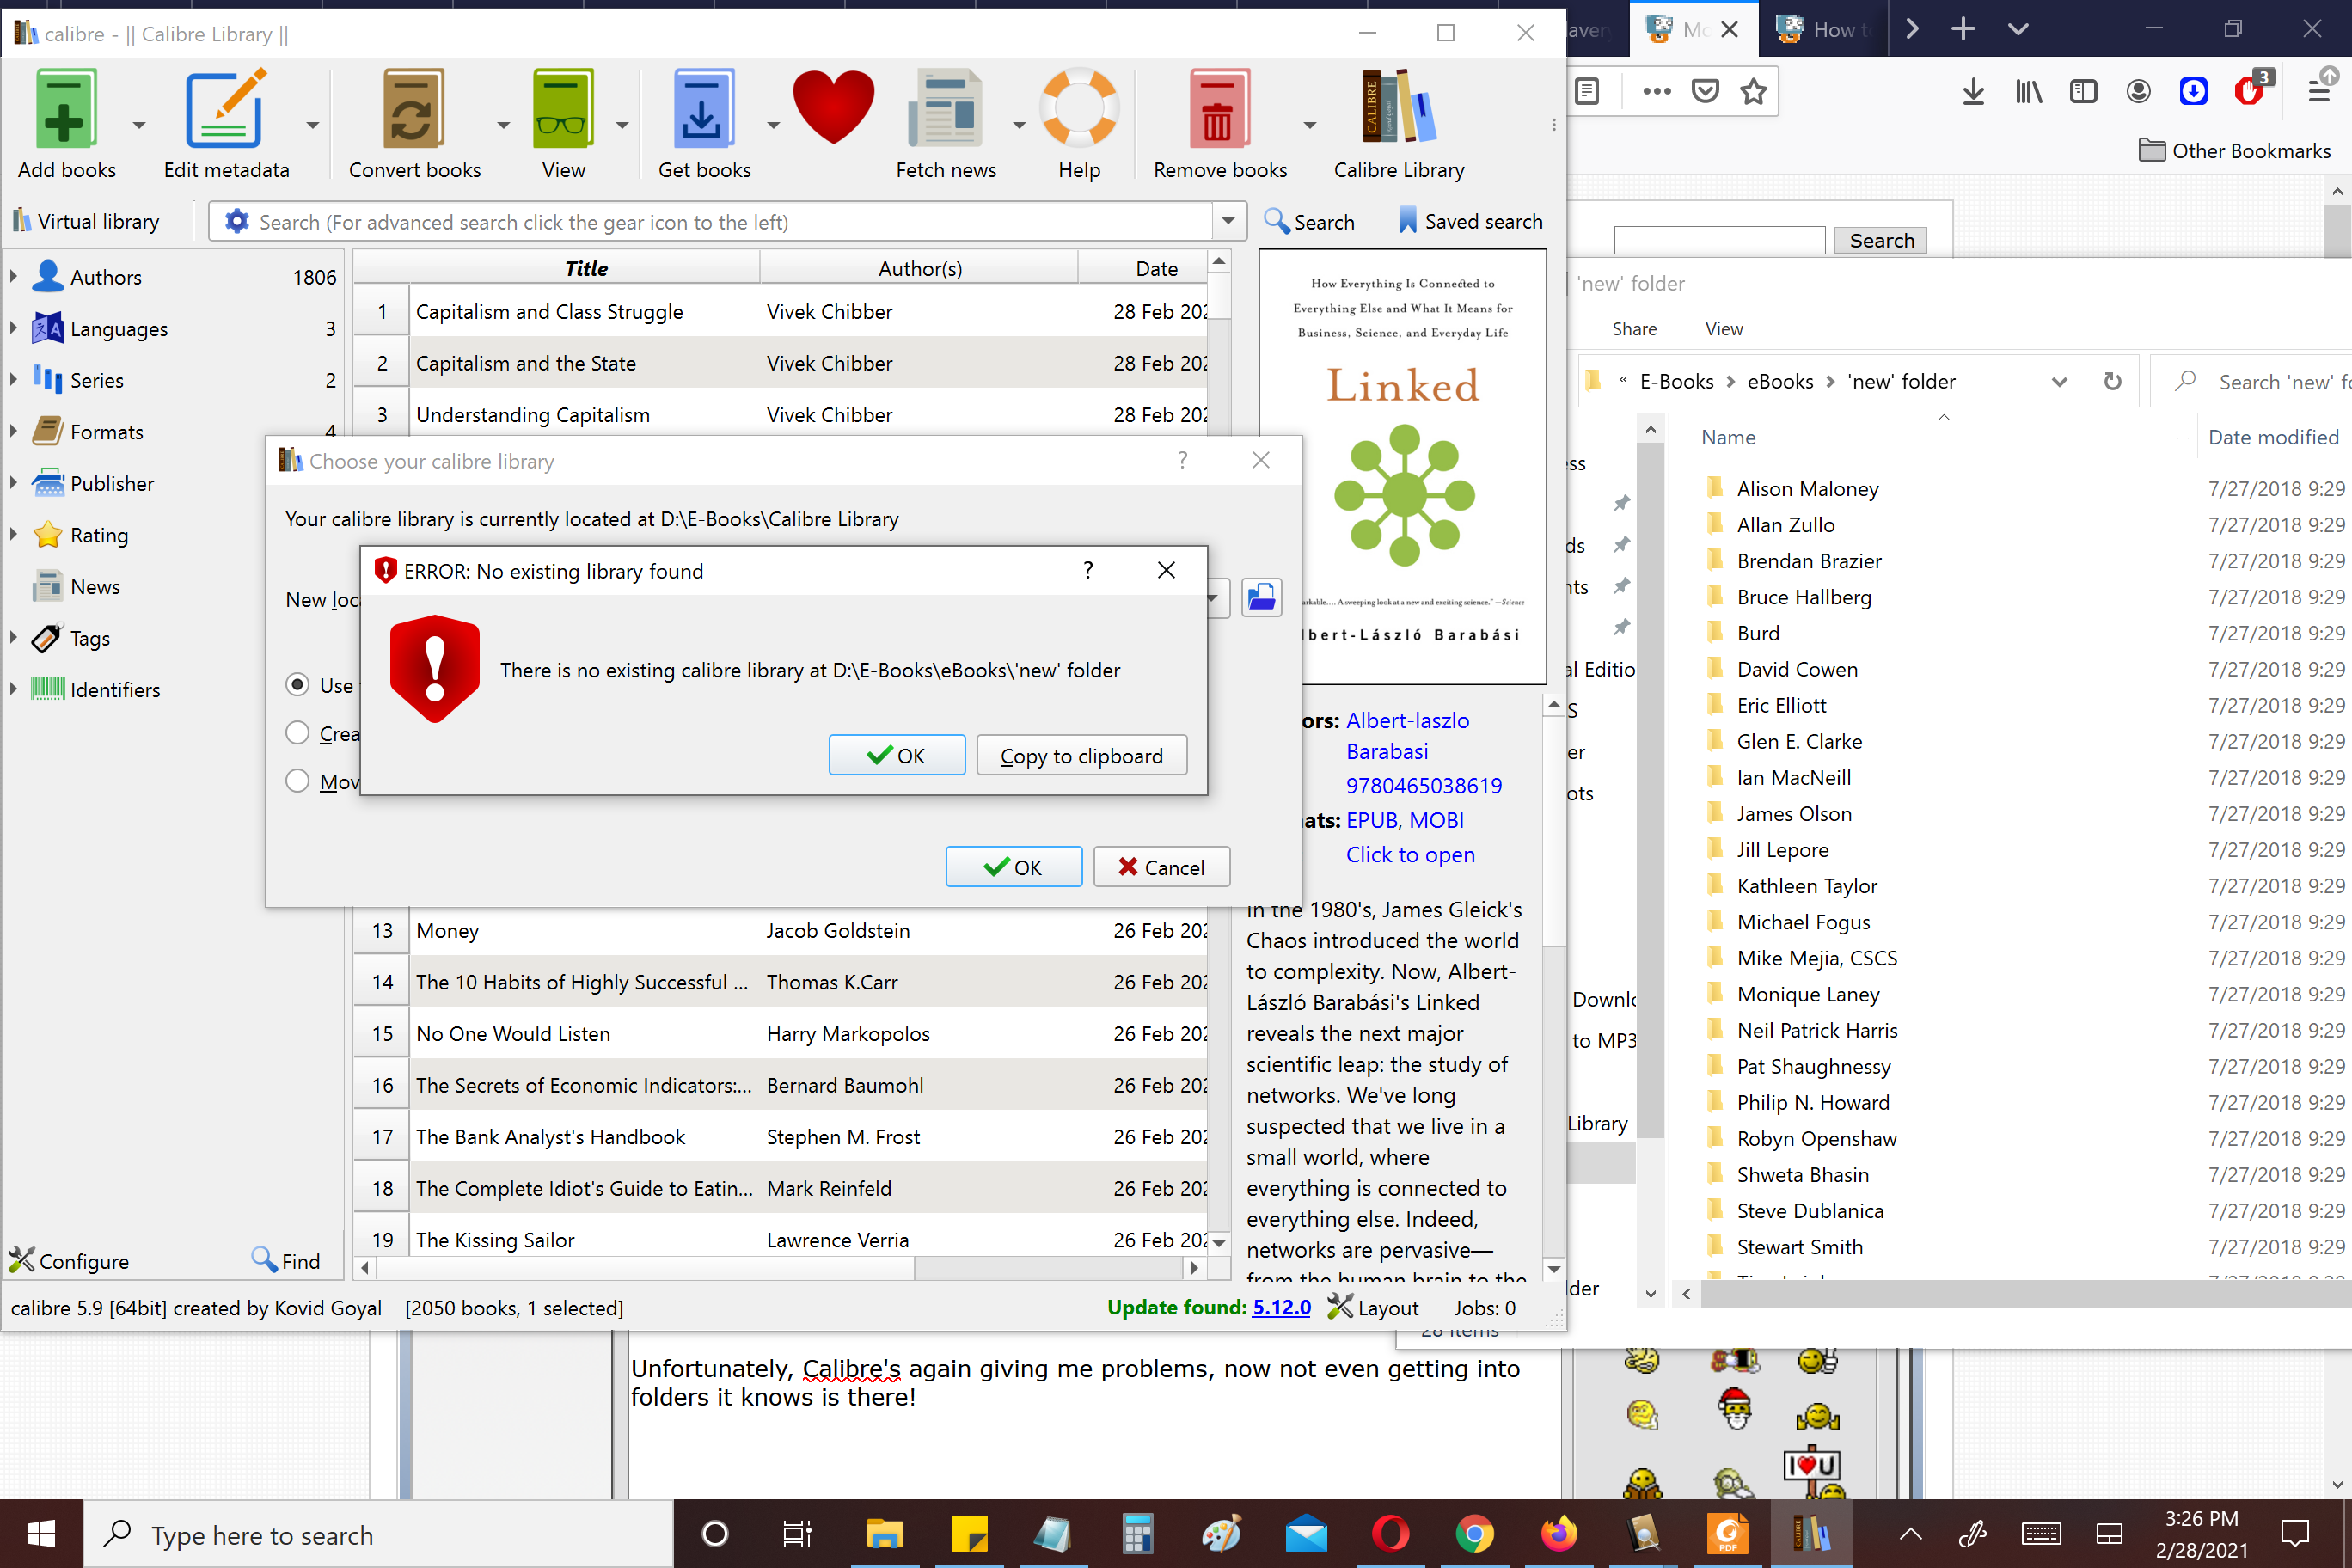Open the search history dropdown arrow
This screenshot has width=2352, height=1568.
point(1228,221)
